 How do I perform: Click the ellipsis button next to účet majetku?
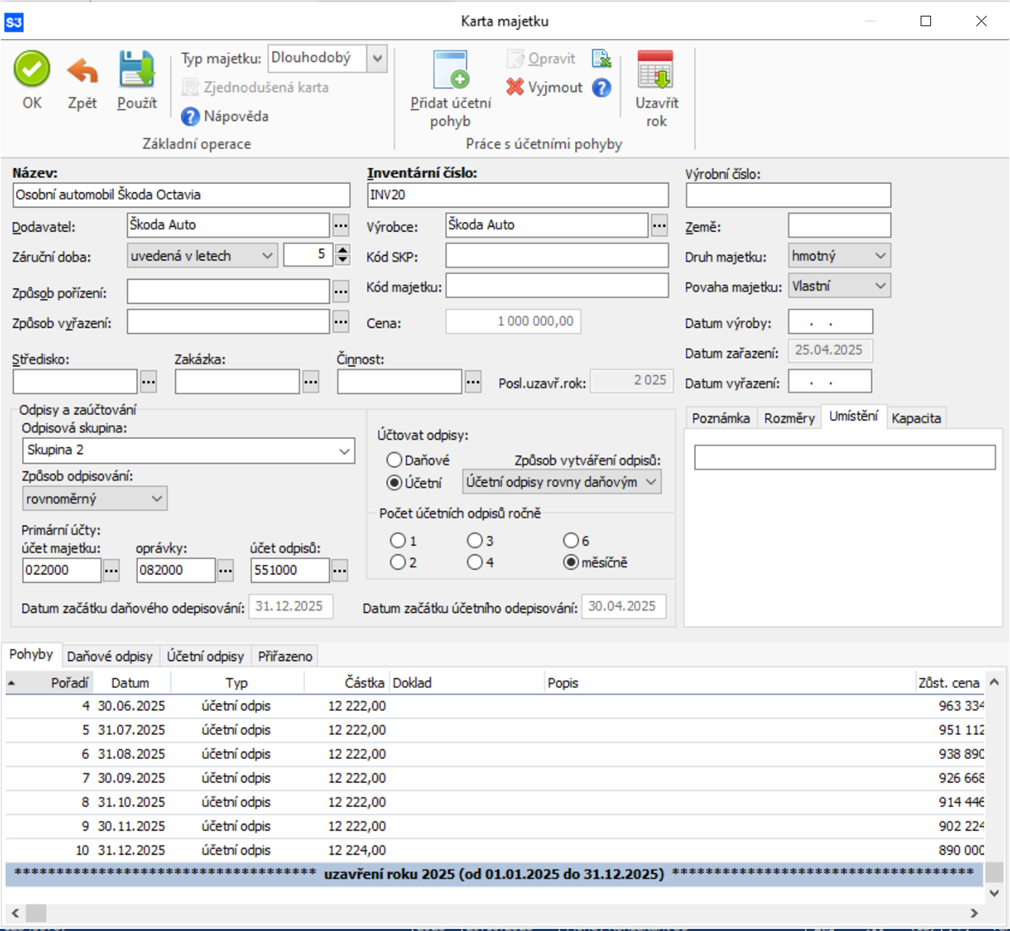(x=111, y=570)
